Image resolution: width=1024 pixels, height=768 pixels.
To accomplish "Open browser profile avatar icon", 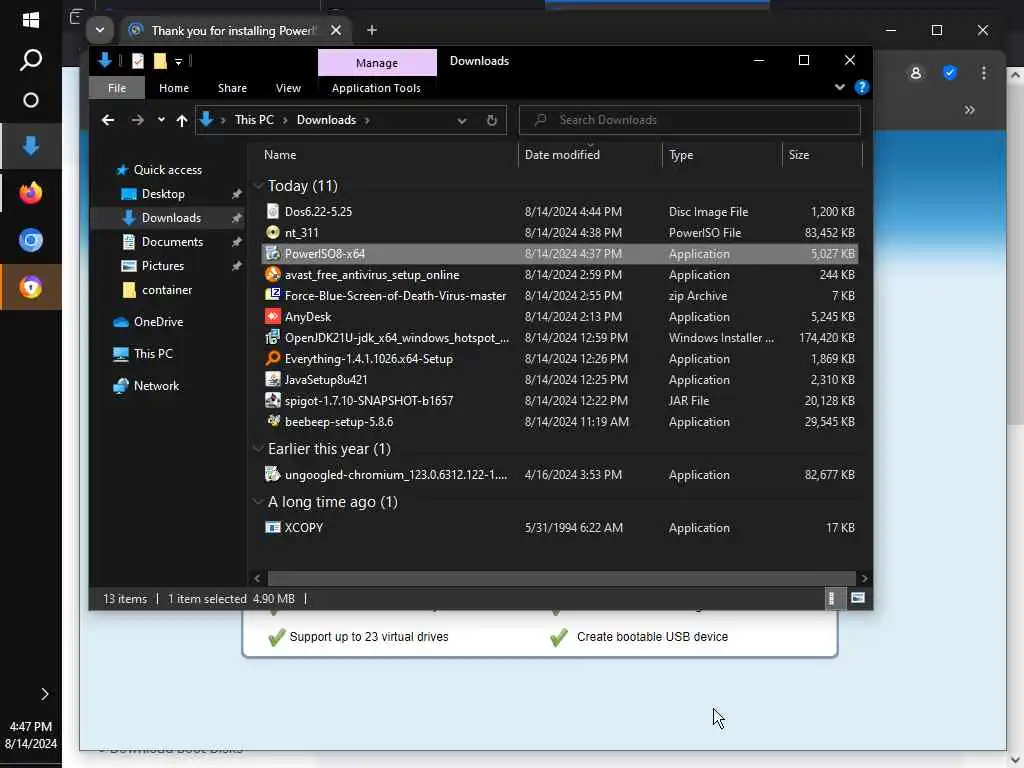I will coord(916,73).
